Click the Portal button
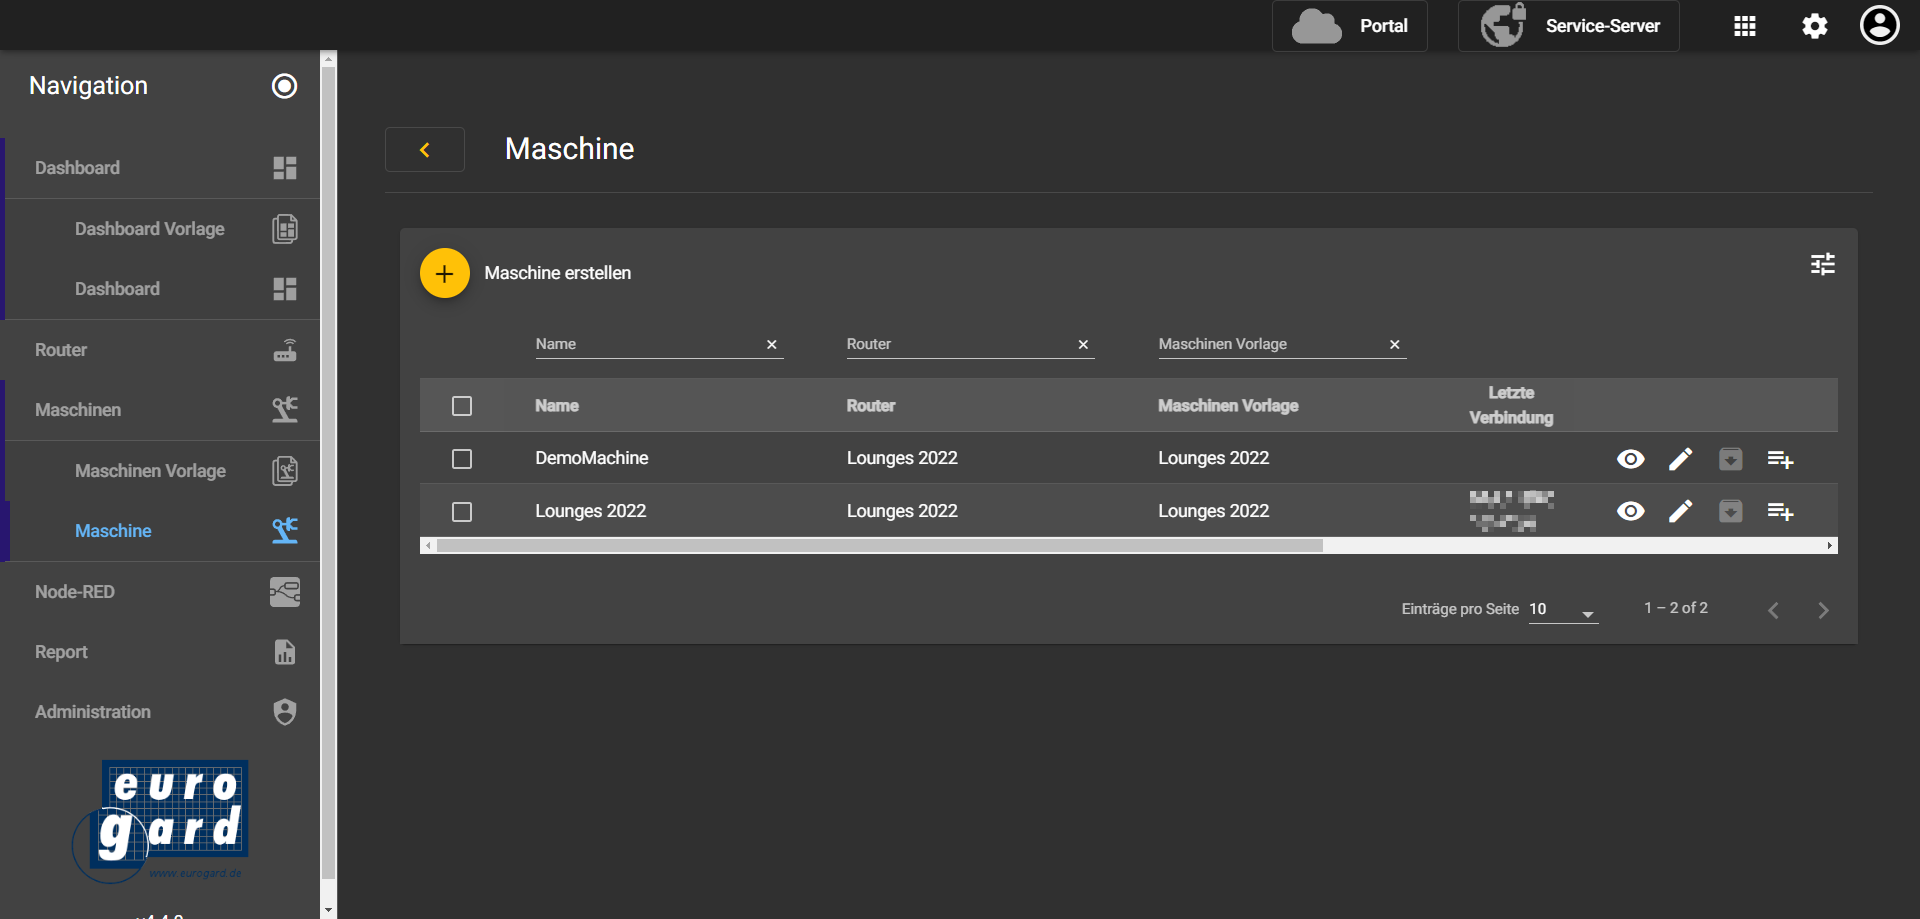 1349,26
